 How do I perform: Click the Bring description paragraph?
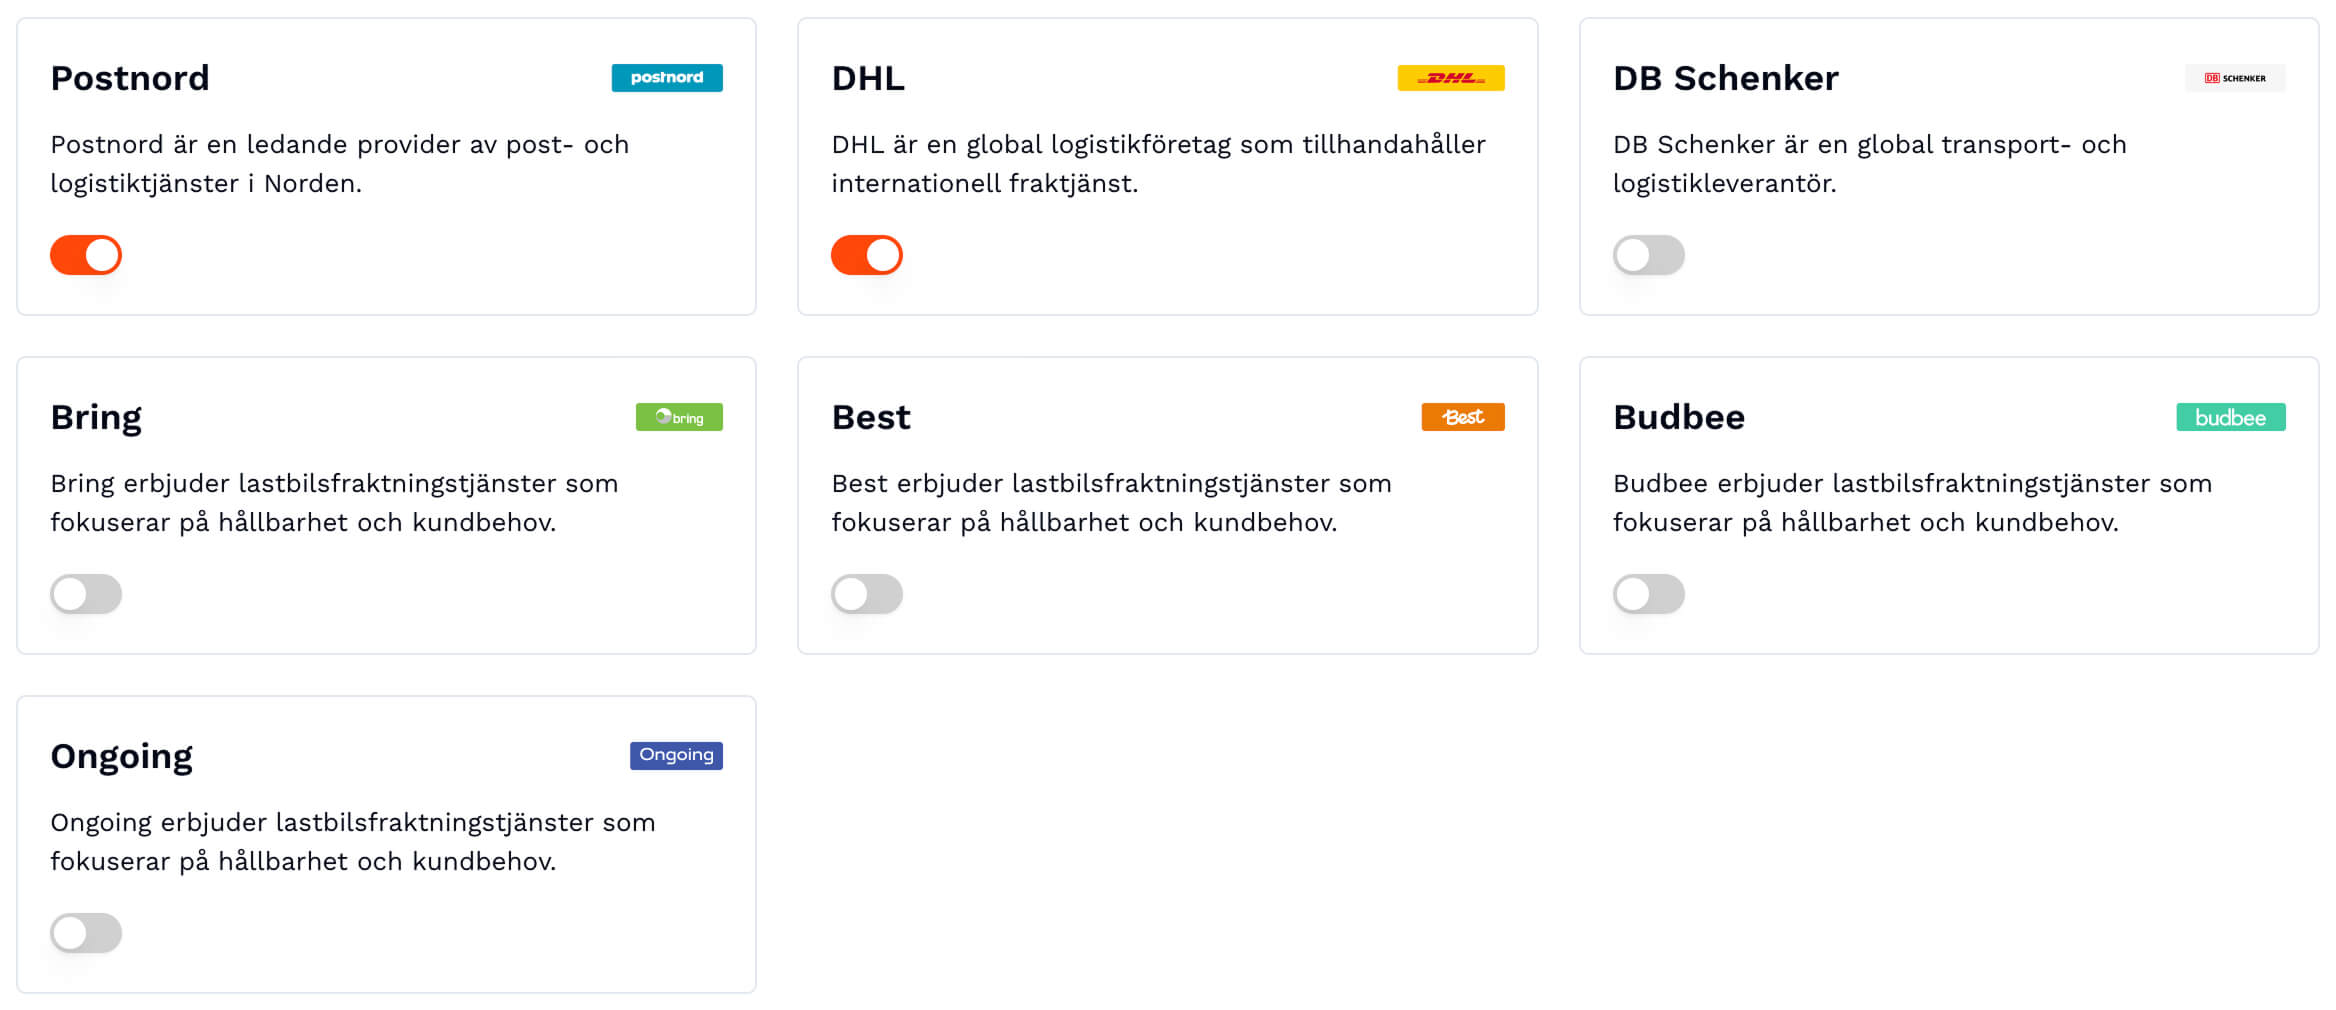pyautogui.click(x=334, y=503)
